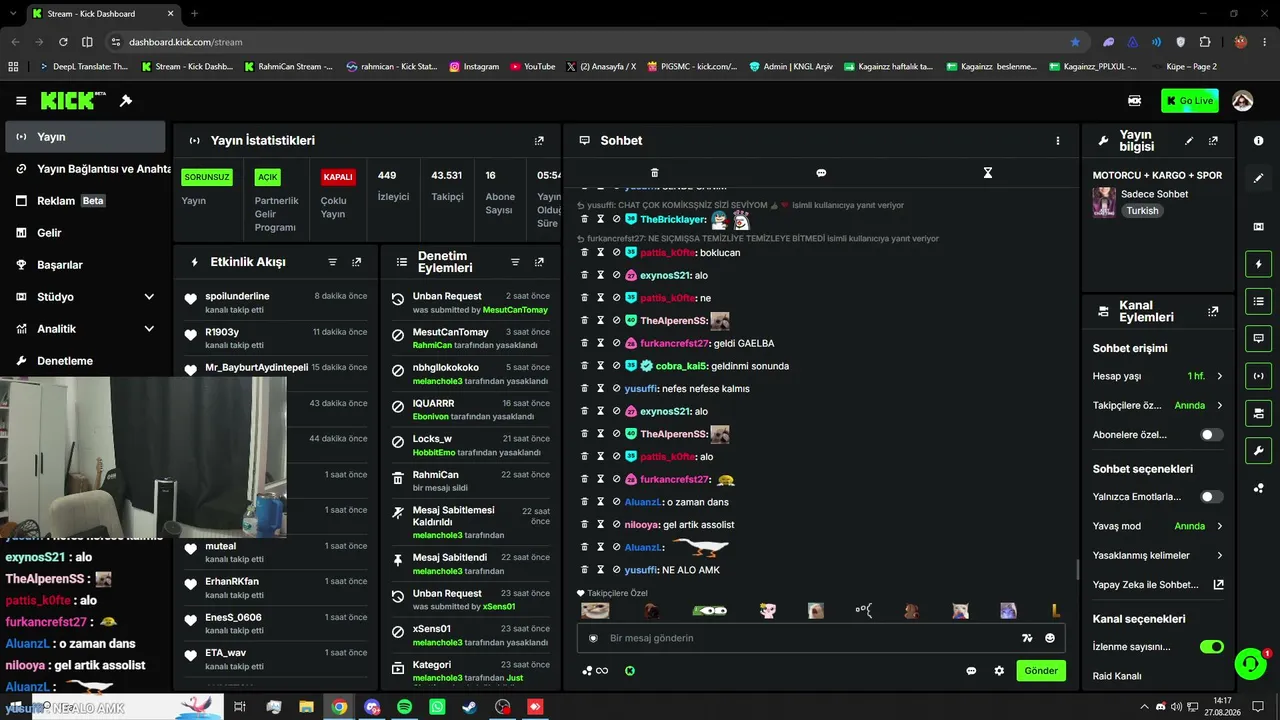The image size is (1280, 720).
Task: Open the Denetleme page
Action: tap(85, 361)
